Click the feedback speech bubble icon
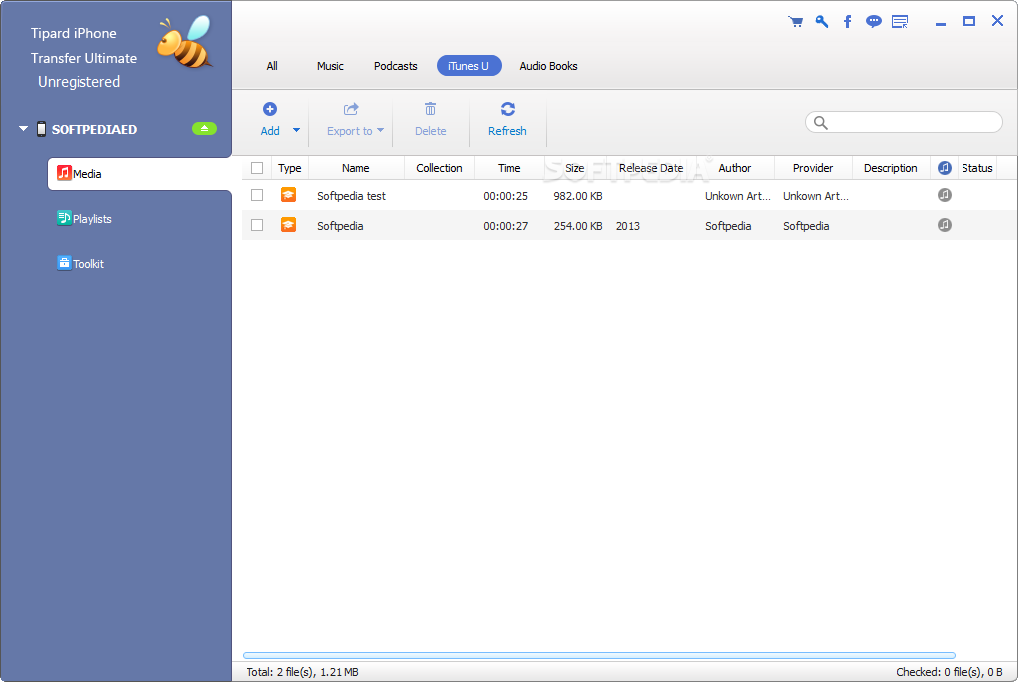Viewport: 1018px width, 682px height. [x=874, y=22]
